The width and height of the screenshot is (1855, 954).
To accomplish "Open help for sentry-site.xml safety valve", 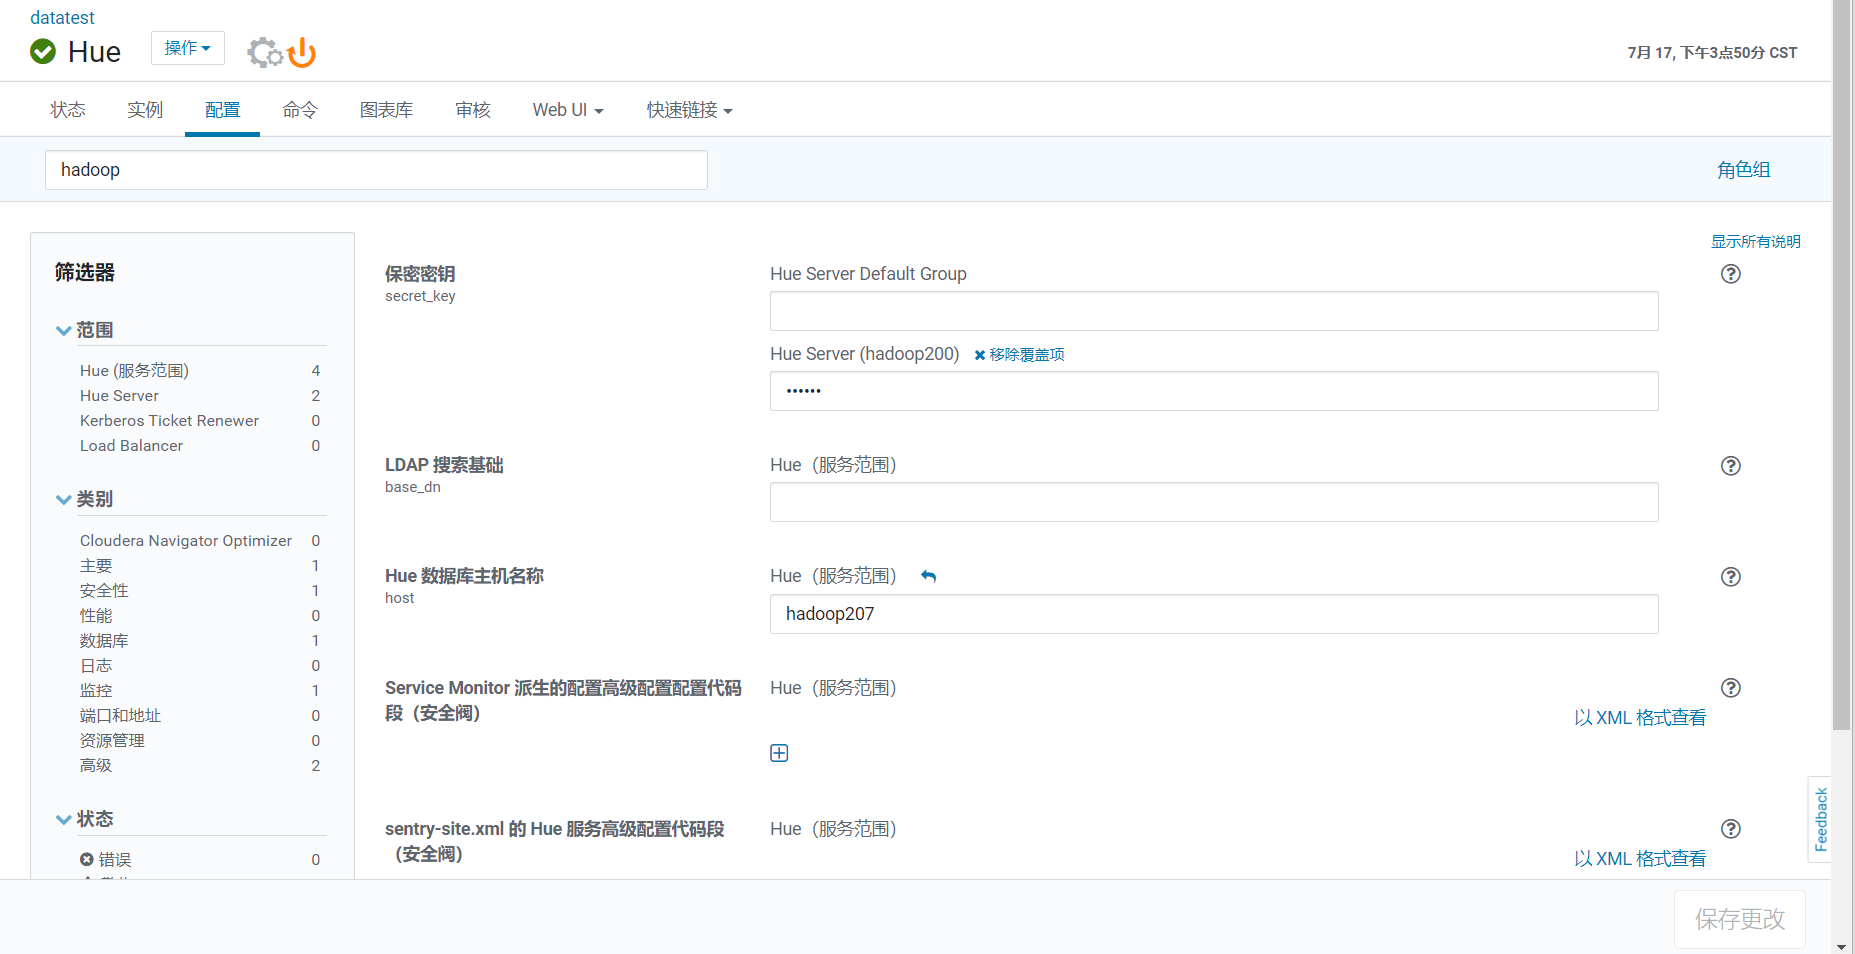I will point(1731,829).
